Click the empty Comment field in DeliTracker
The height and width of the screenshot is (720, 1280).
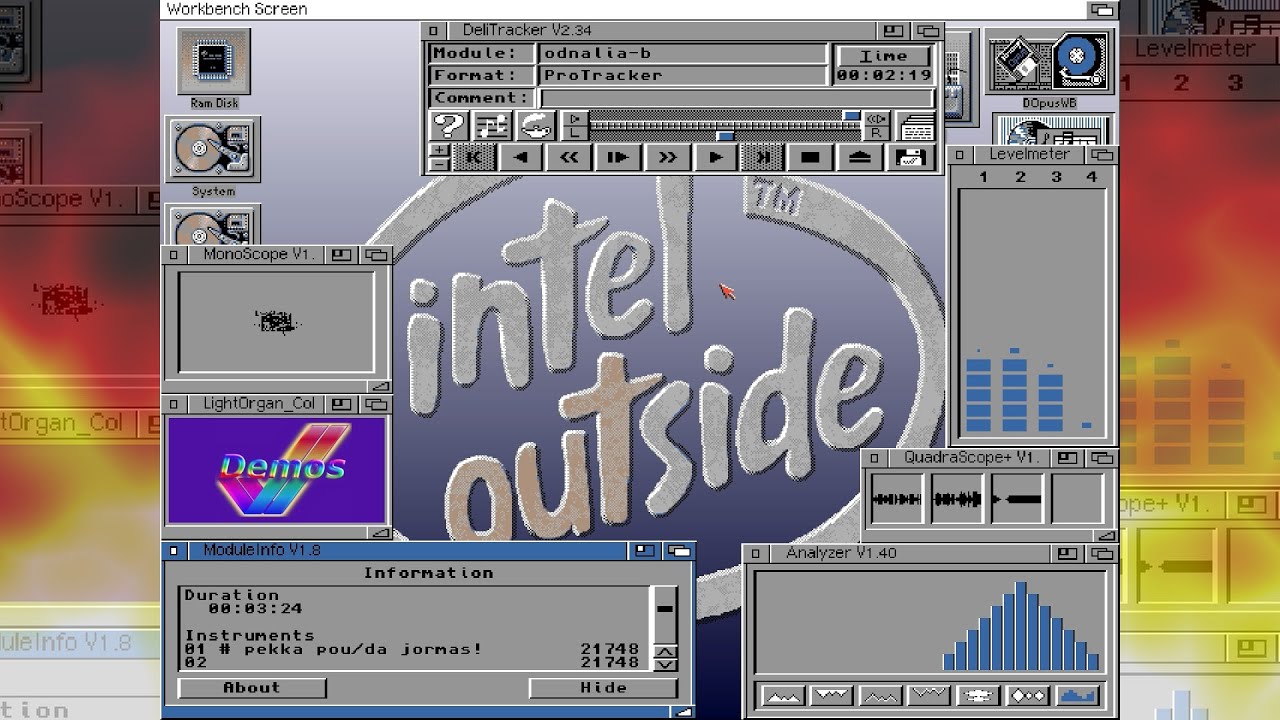[736, 98]
